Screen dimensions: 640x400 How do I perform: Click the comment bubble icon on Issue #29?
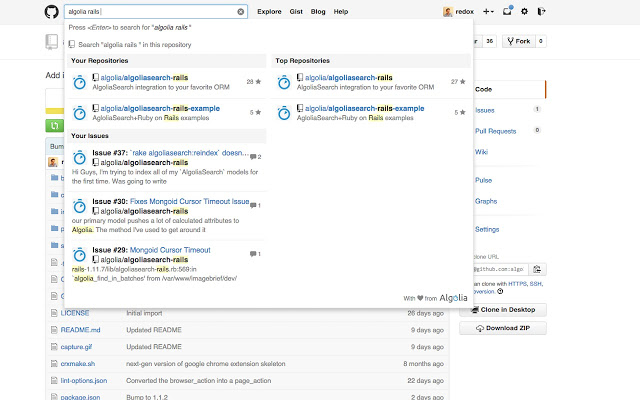pos(253,254)
